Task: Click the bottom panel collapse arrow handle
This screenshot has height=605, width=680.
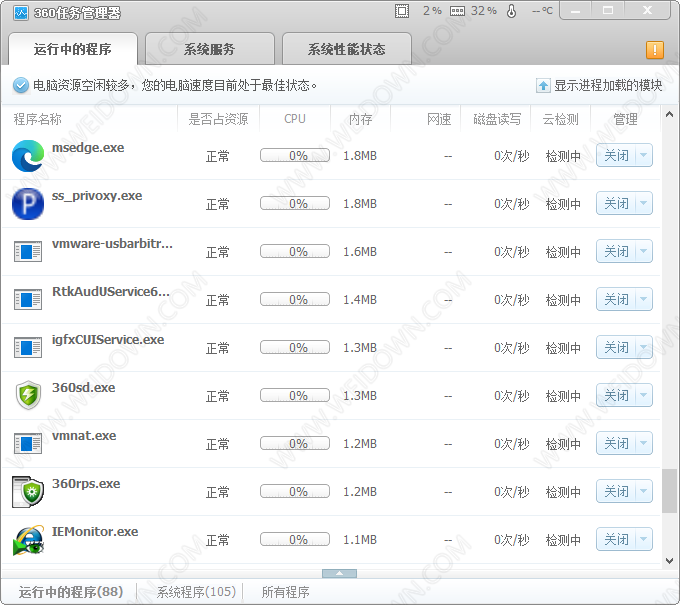Action: point(340,573)
